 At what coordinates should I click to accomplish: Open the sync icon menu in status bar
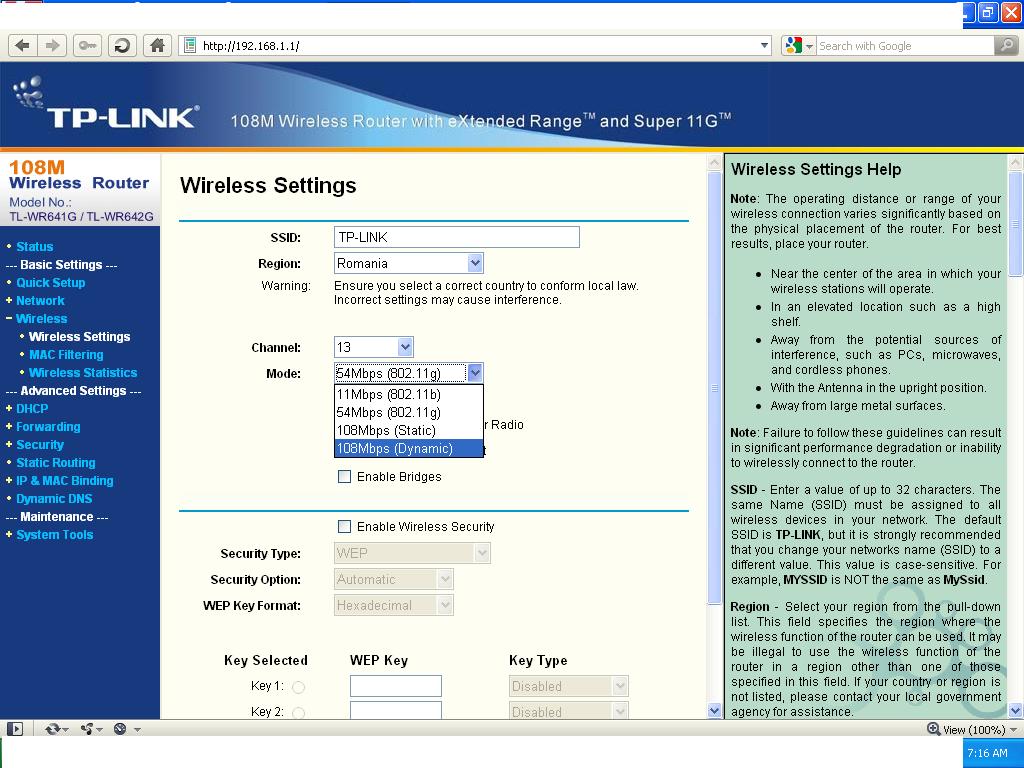tap(56, 729)
